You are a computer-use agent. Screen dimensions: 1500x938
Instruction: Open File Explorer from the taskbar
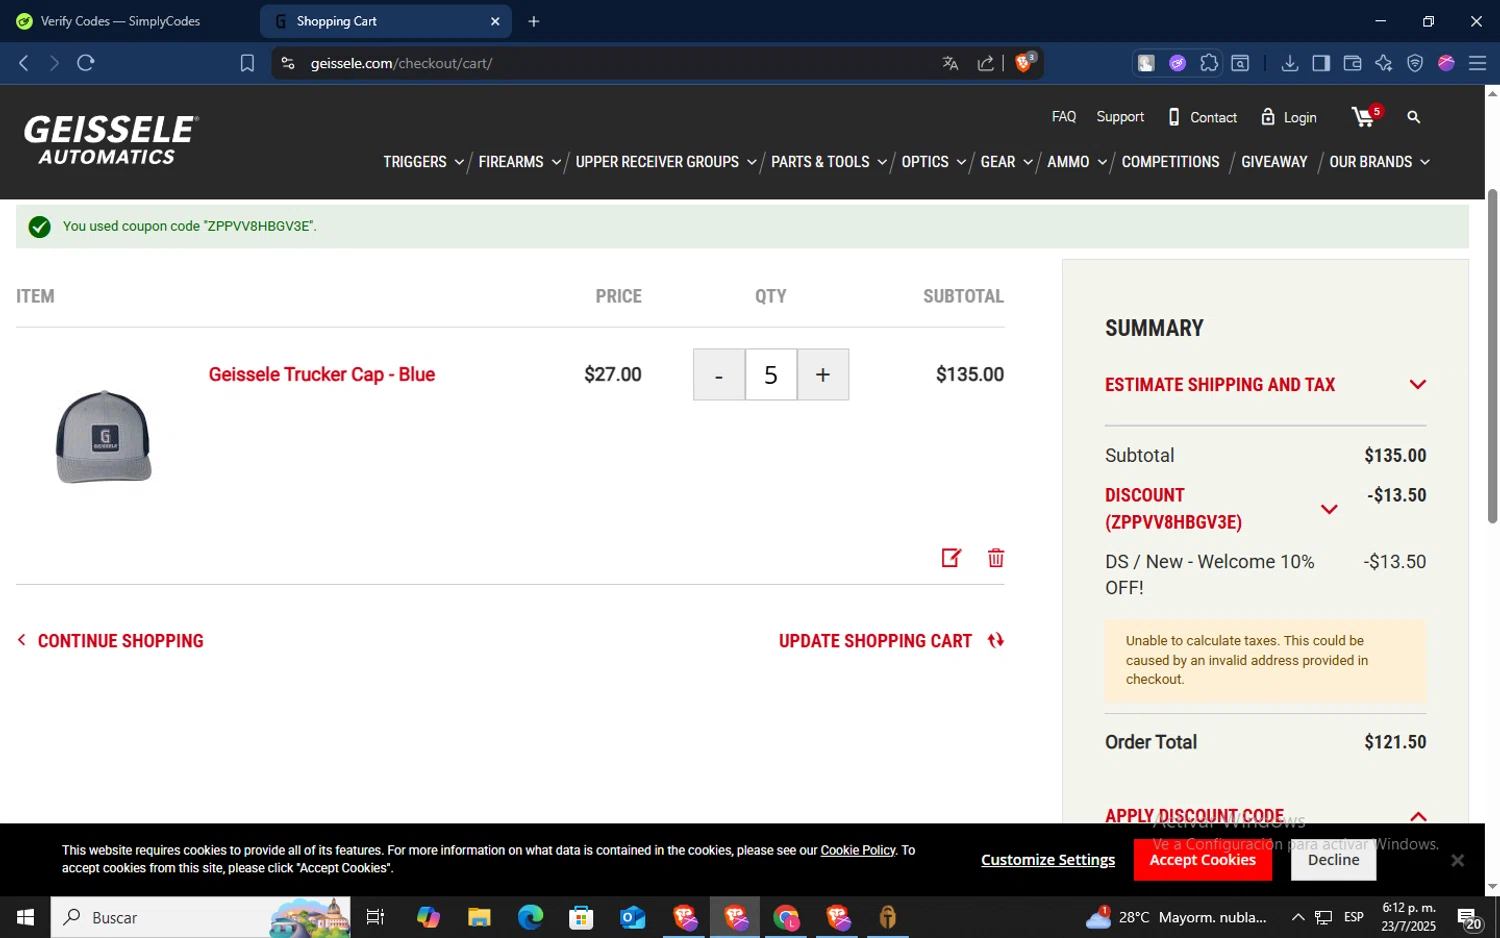click(x=479, y=917)
